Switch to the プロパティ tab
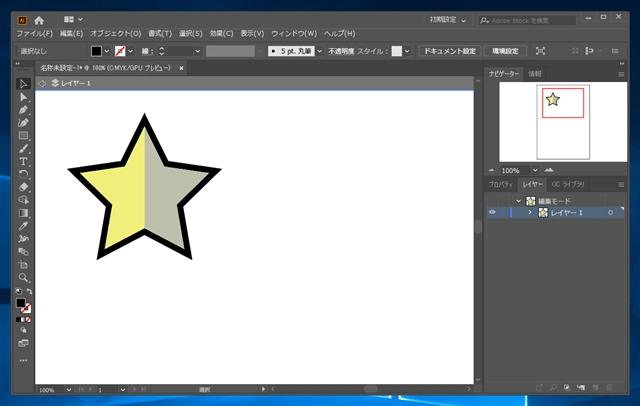Screen dimensions: 640x406 click(x=500, y=184)
